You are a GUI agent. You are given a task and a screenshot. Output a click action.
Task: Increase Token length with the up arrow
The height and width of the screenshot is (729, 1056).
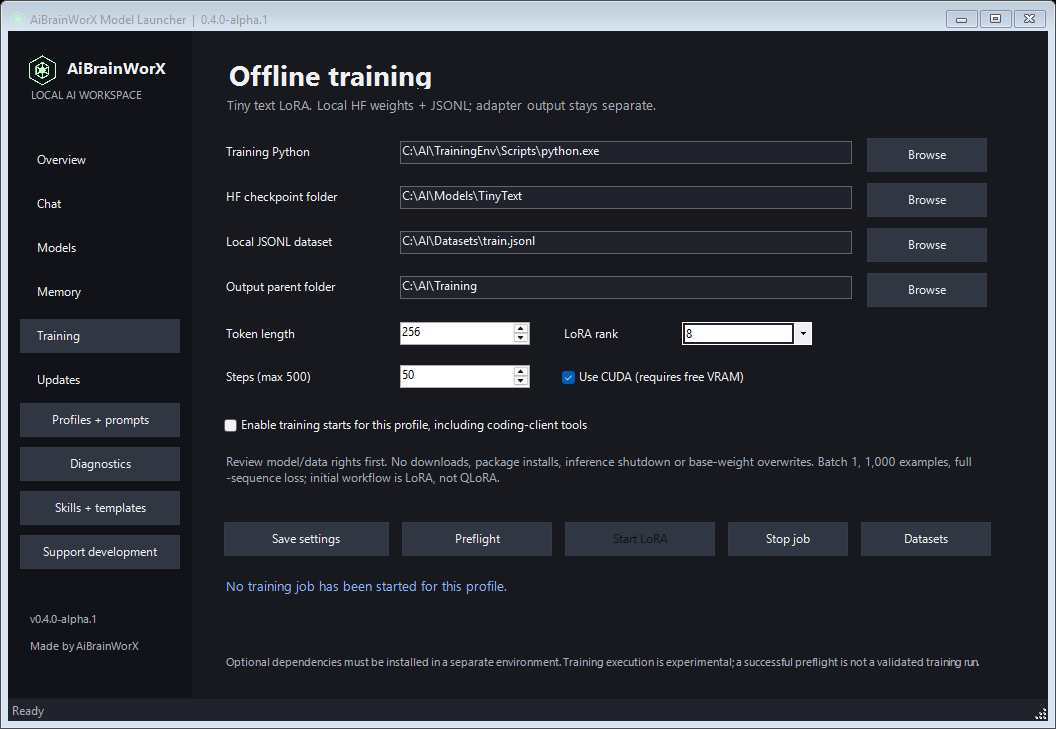click(x=521, y=328)
